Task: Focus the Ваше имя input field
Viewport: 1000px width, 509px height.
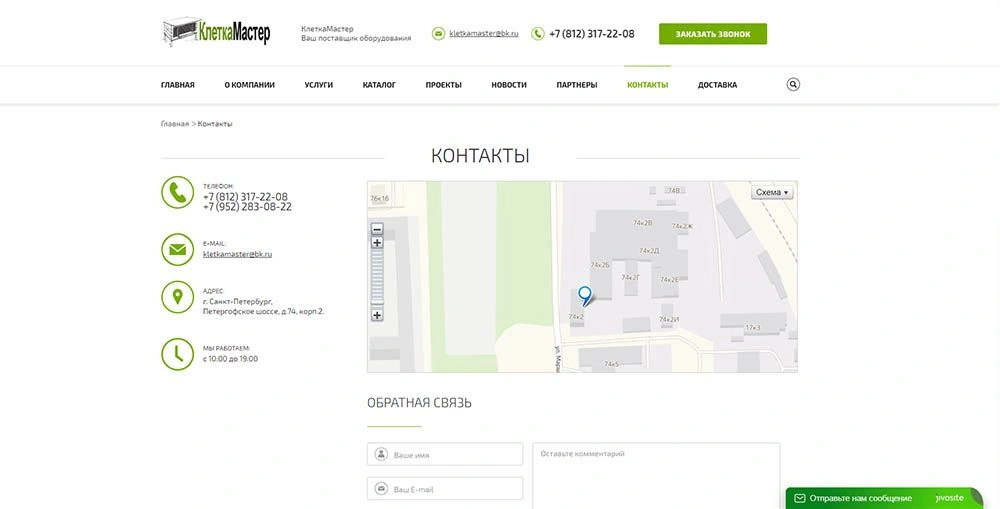Action: pyautogui.click(x=445, y=455)
